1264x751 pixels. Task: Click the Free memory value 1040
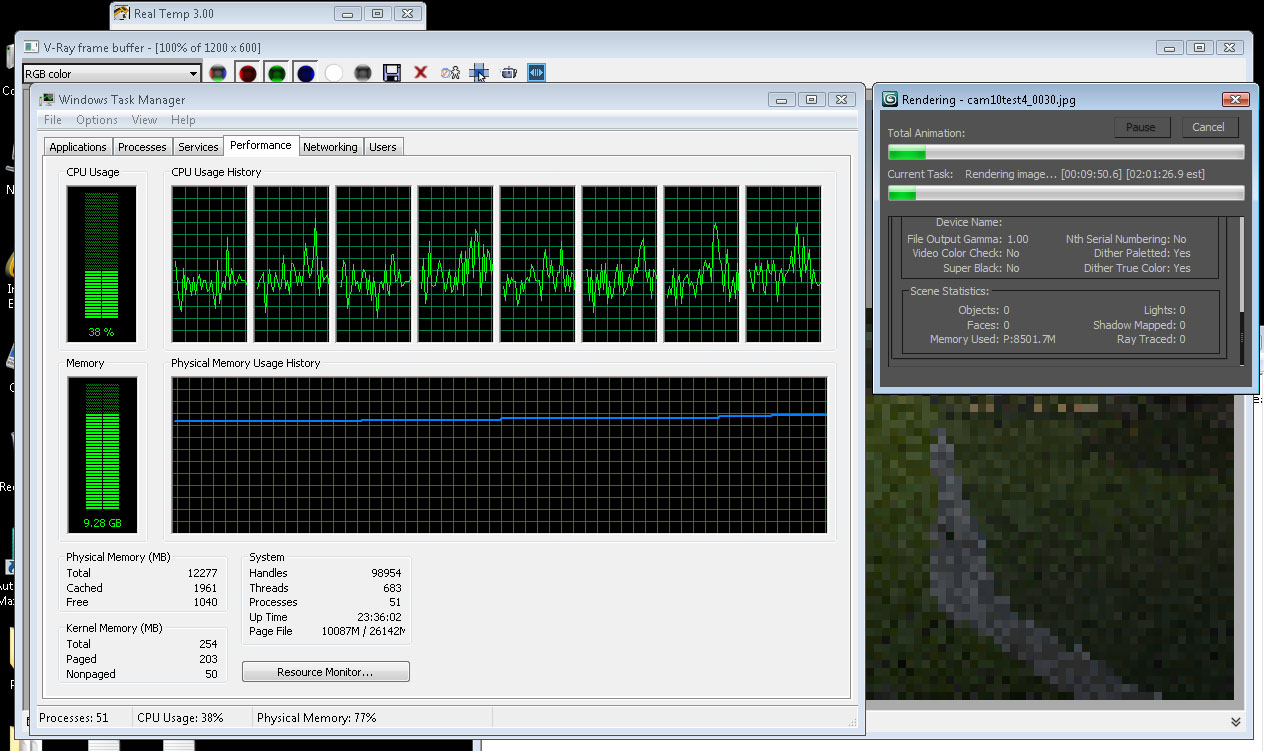206,602
